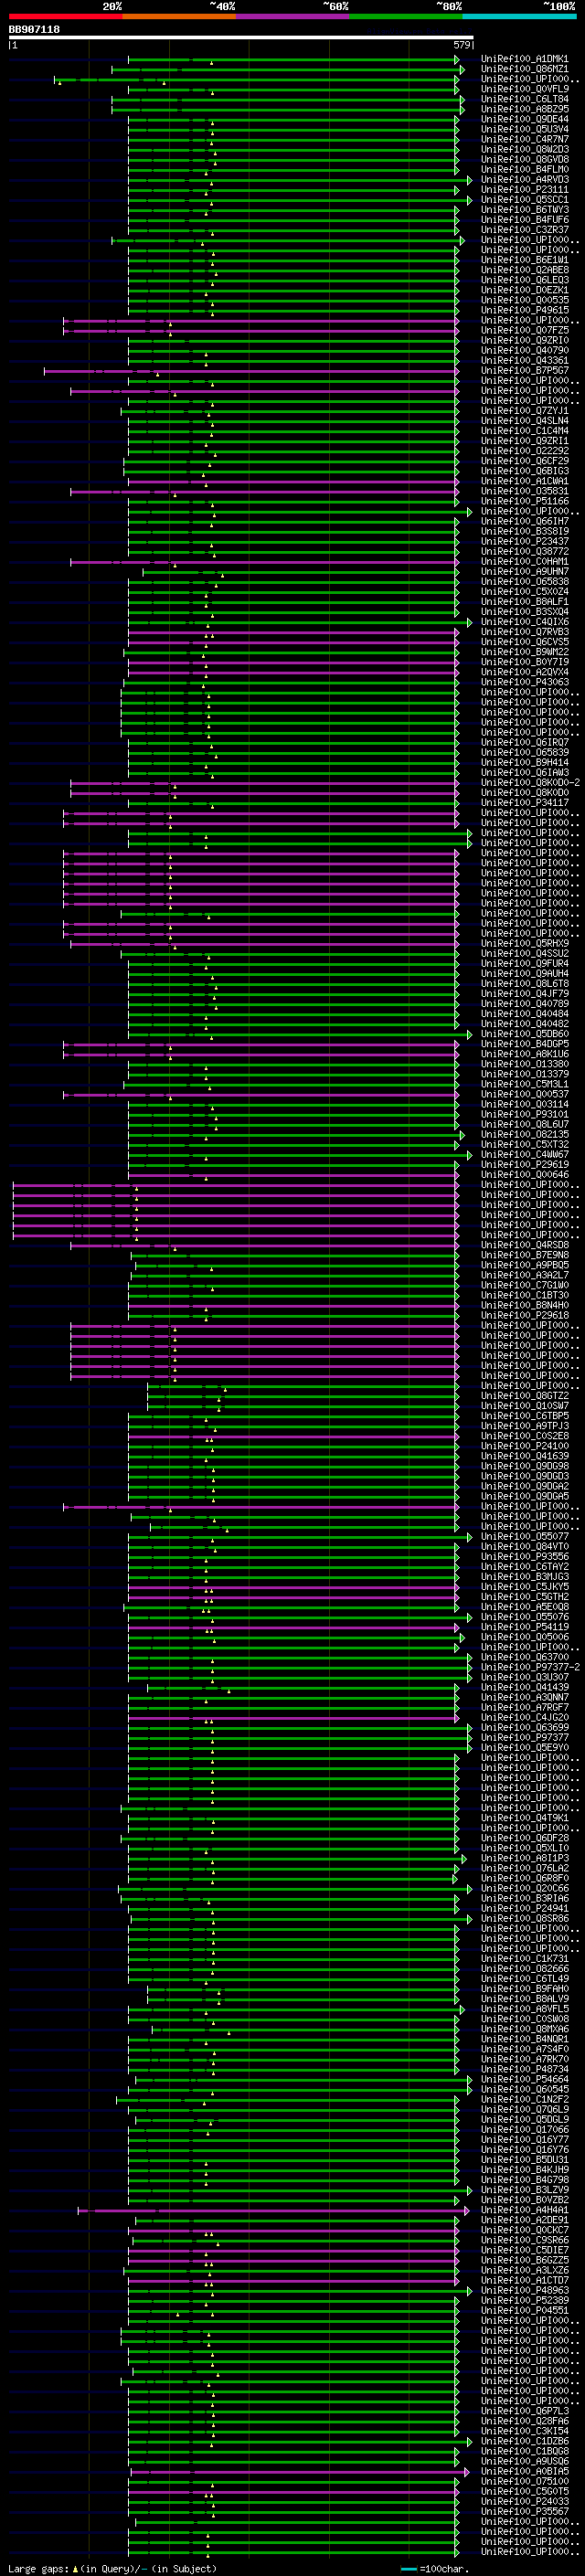The width and height of the screenshot is (585, 2576).
Task: Open hit UniRef100_Q00646
Action: pyautogui.click(x=525, y=1175)
